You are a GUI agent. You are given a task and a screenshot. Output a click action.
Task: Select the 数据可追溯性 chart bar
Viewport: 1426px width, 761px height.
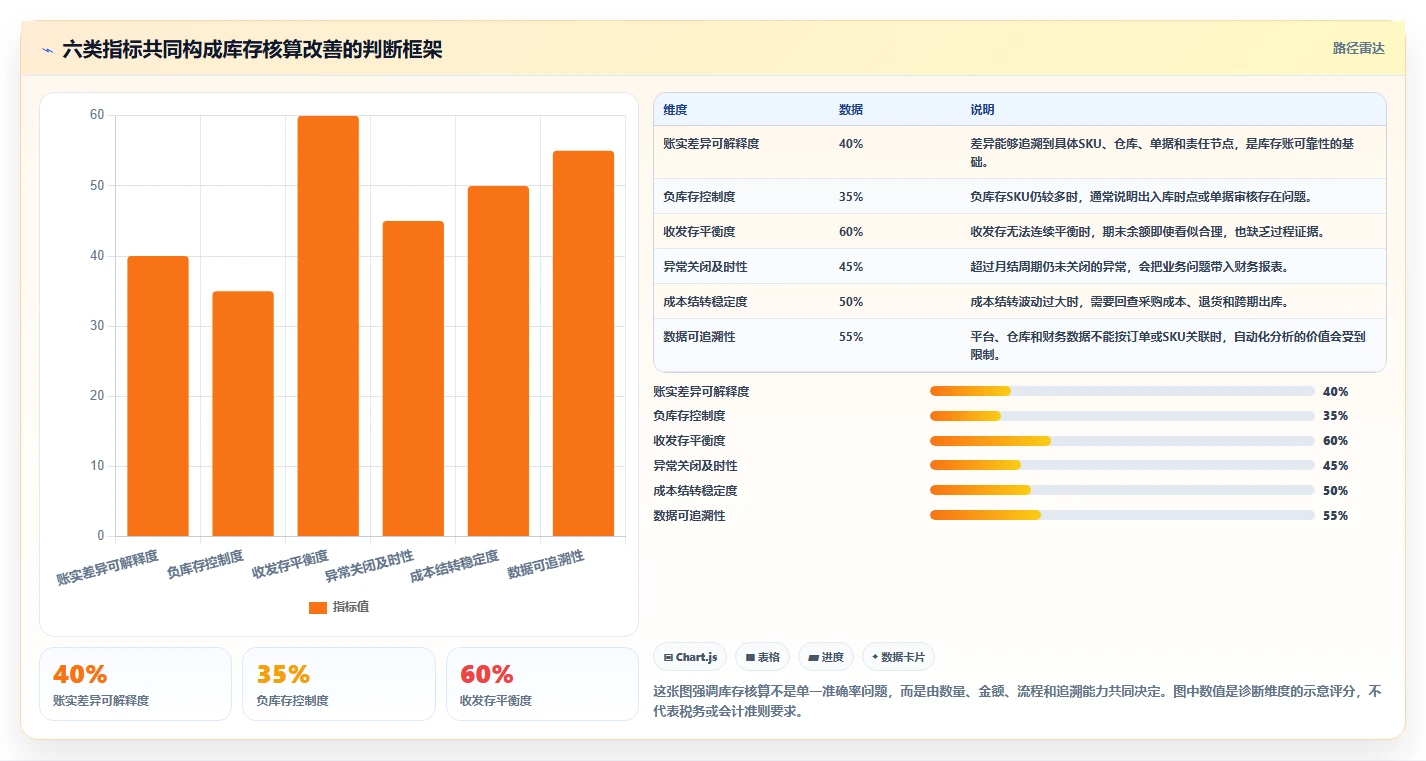583,343
